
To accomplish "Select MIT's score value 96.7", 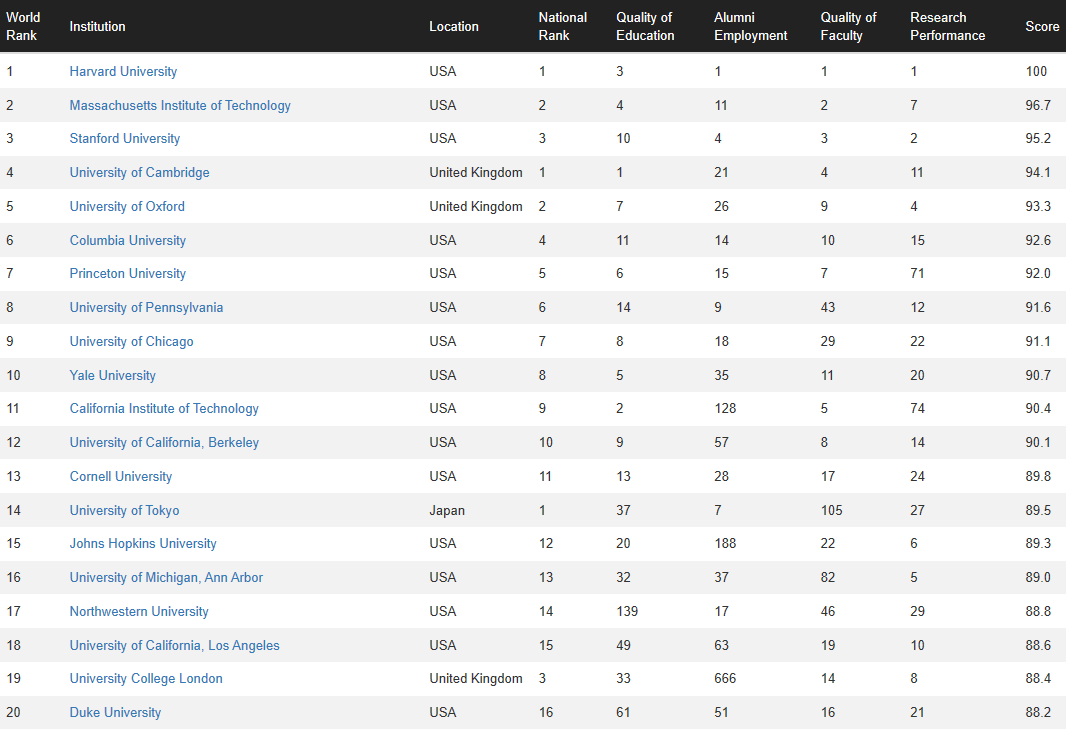I will pyautogui.click(x=1038, y=105).
